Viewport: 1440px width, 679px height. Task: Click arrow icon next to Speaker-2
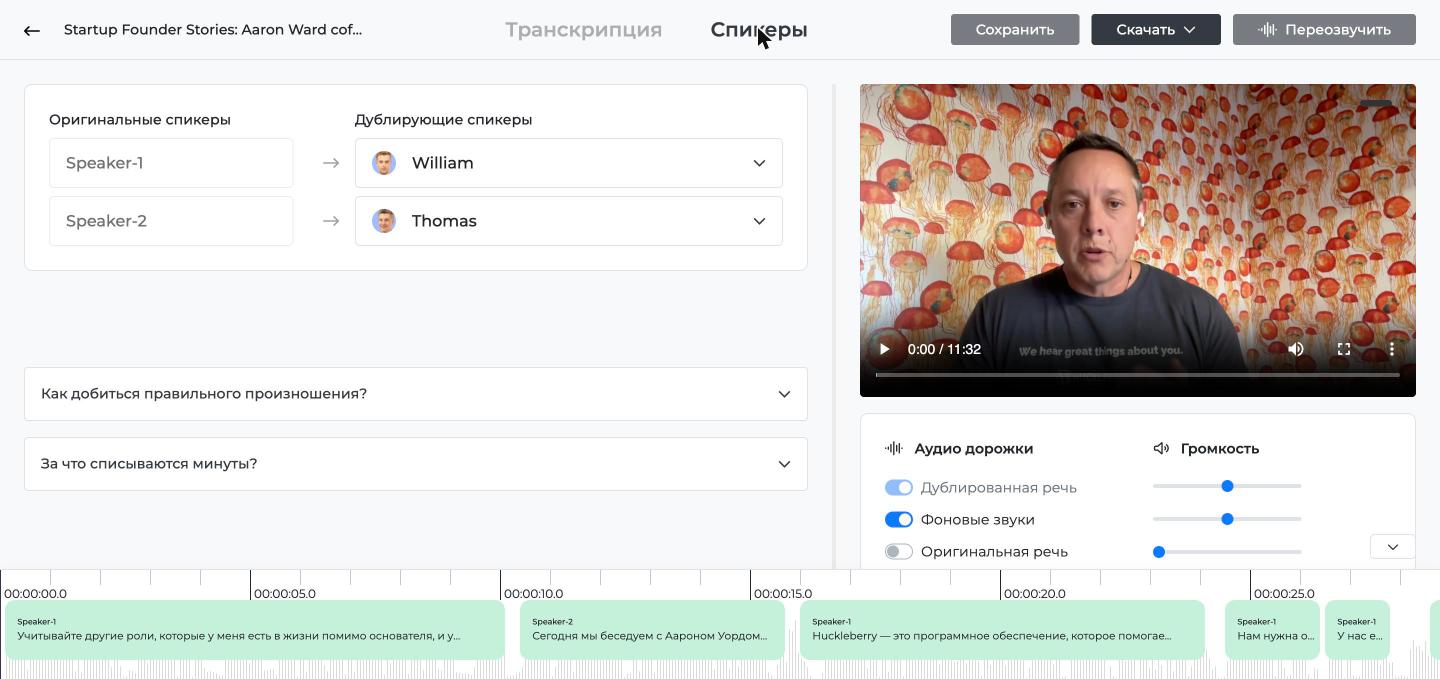pos(331,221)
